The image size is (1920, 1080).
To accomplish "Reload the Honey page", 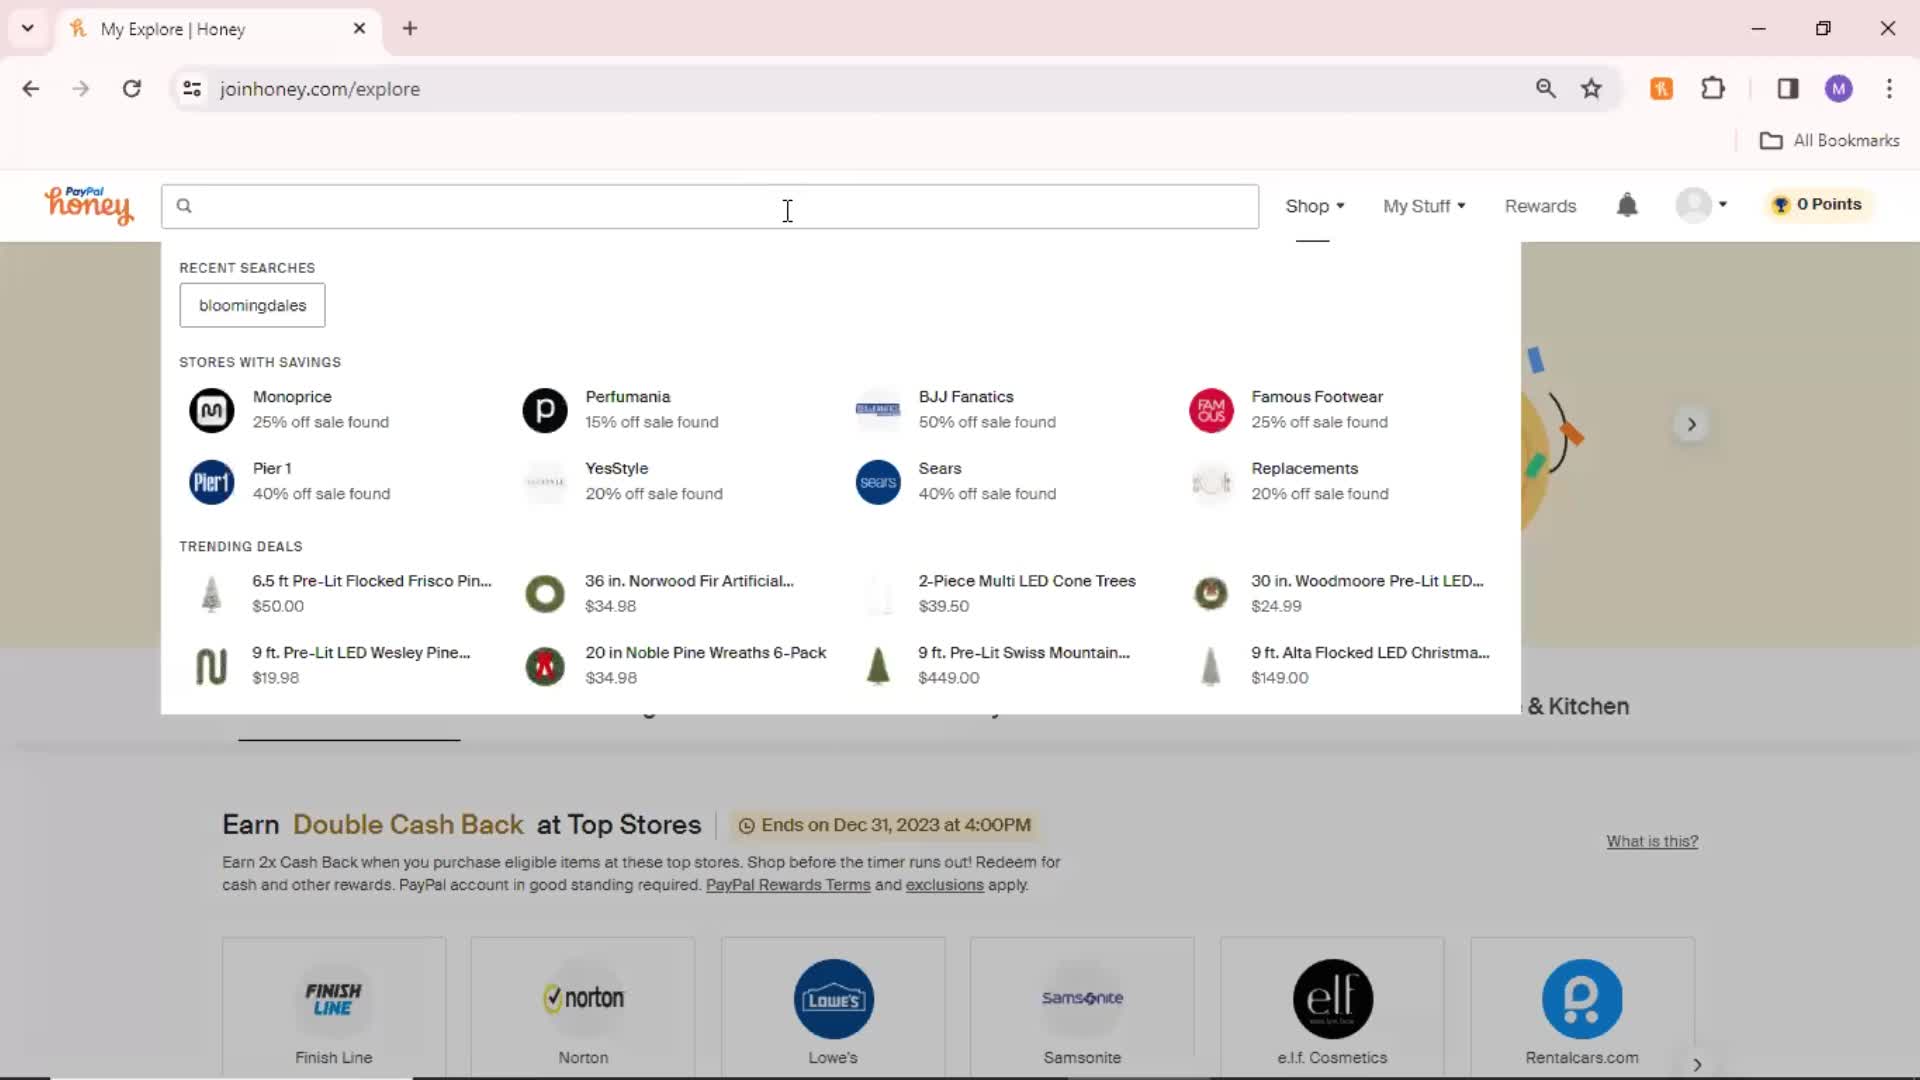I will click(x=131, y=89).
